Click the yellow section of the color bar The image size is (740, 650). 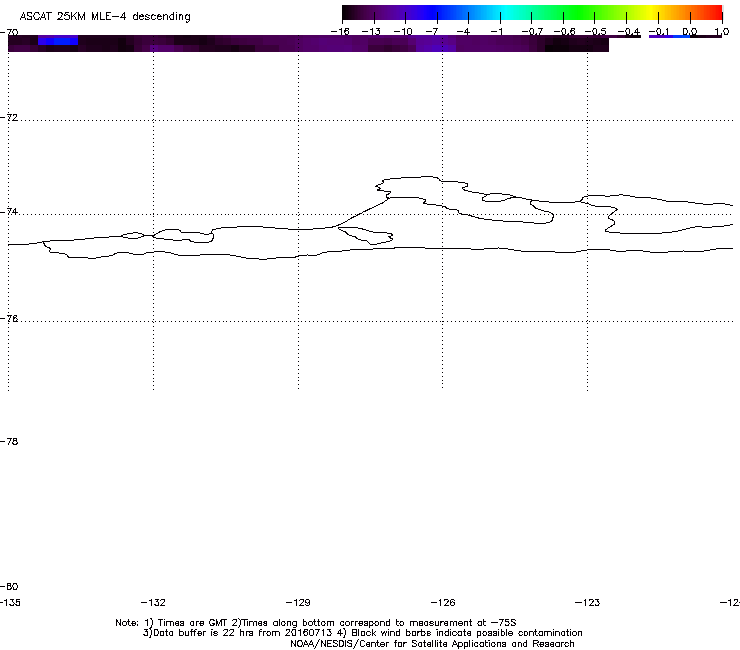(650, 12)
